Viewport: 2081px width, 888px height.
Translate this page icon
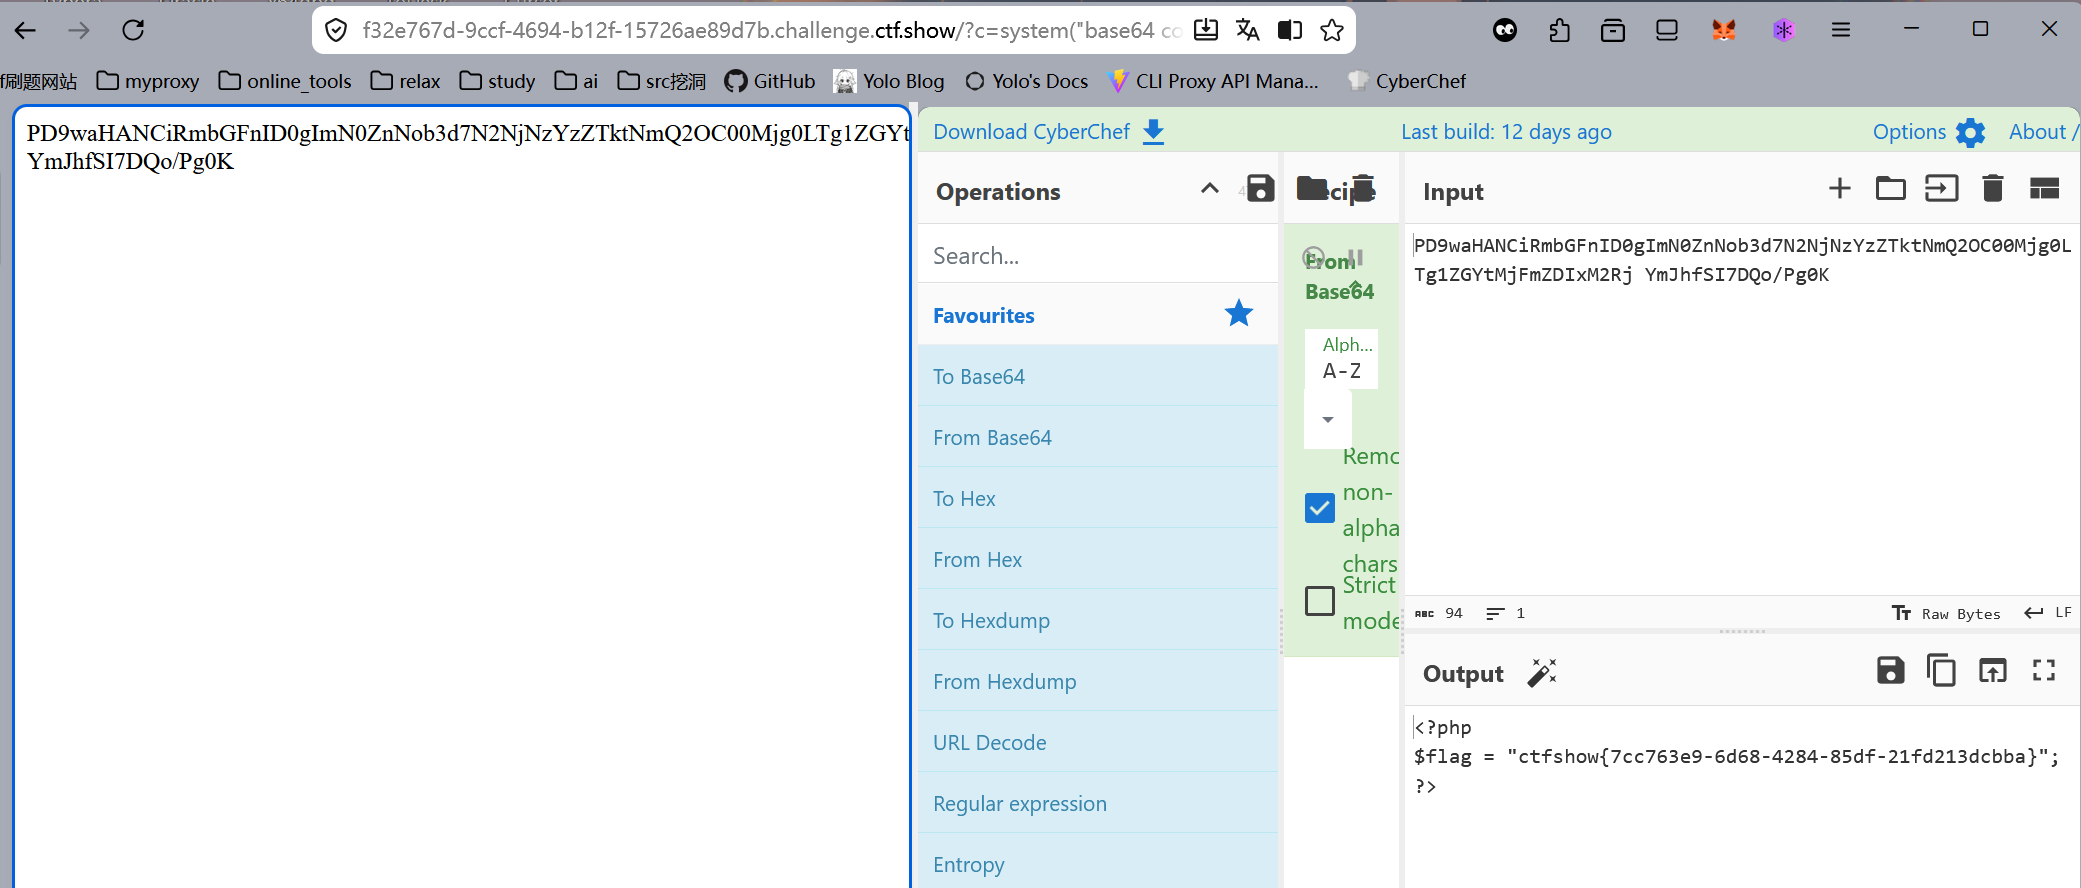1248,30
